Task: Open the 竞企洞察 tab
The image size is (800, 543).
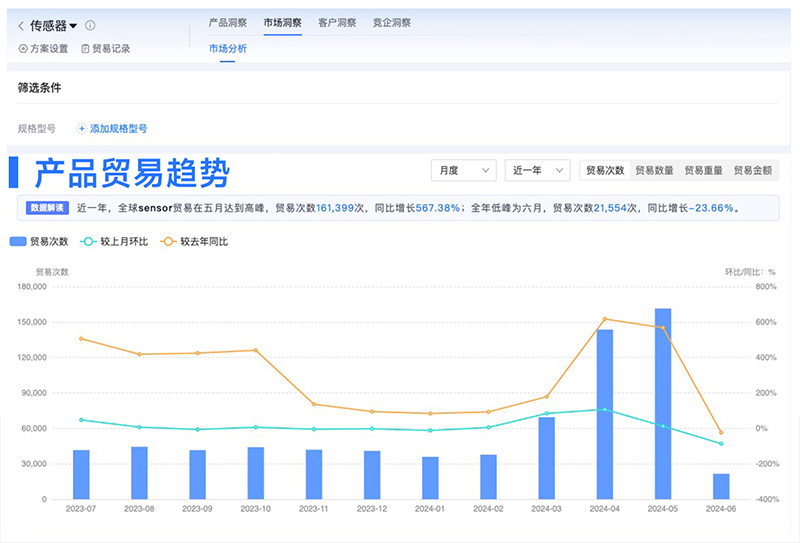Action: coord(391,23)
